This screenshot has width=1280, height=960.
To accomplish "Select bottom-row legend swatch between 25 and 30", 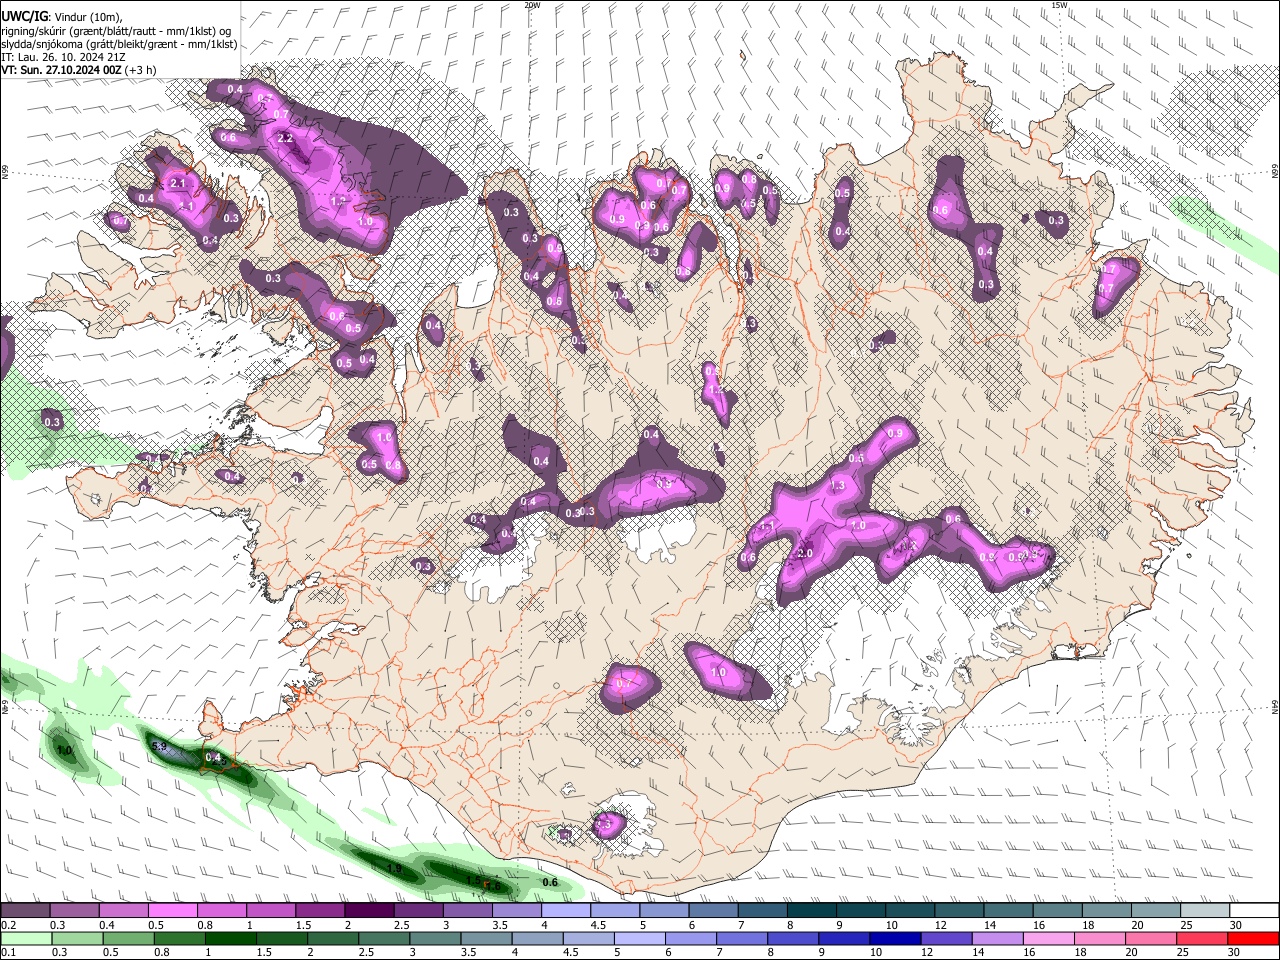I will pyautogui.click(x=1204, y=938).
